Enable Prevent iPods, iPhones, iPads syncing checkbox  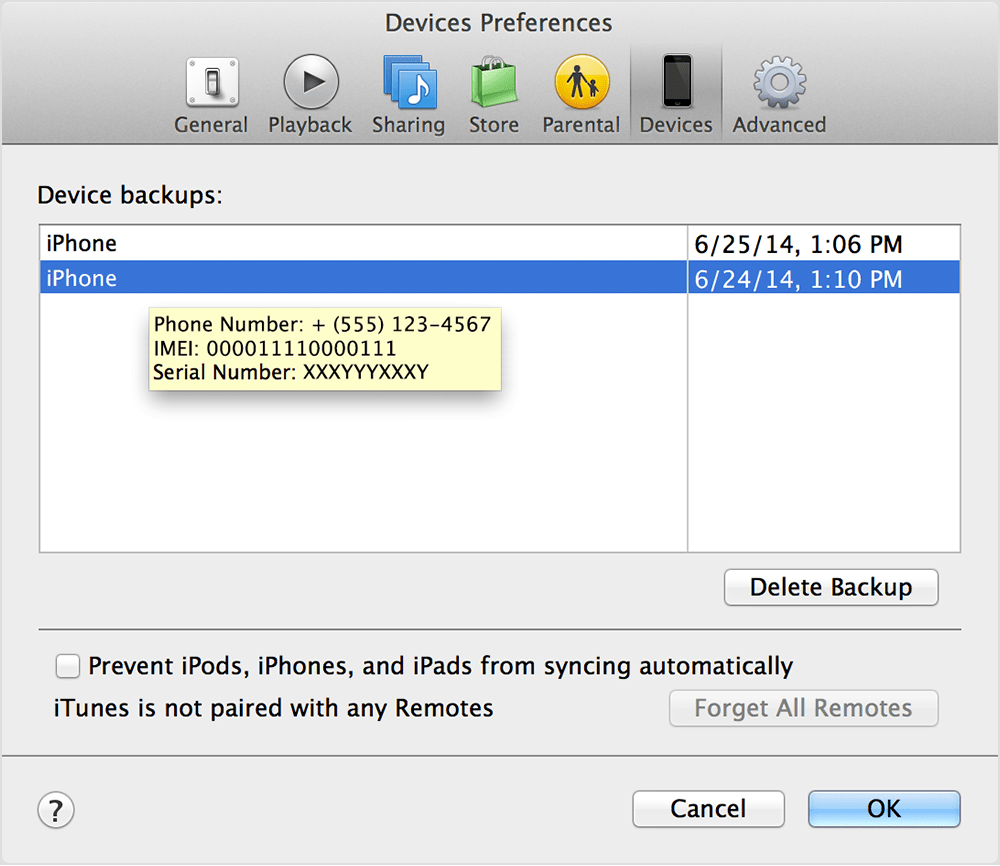point(68,666)
